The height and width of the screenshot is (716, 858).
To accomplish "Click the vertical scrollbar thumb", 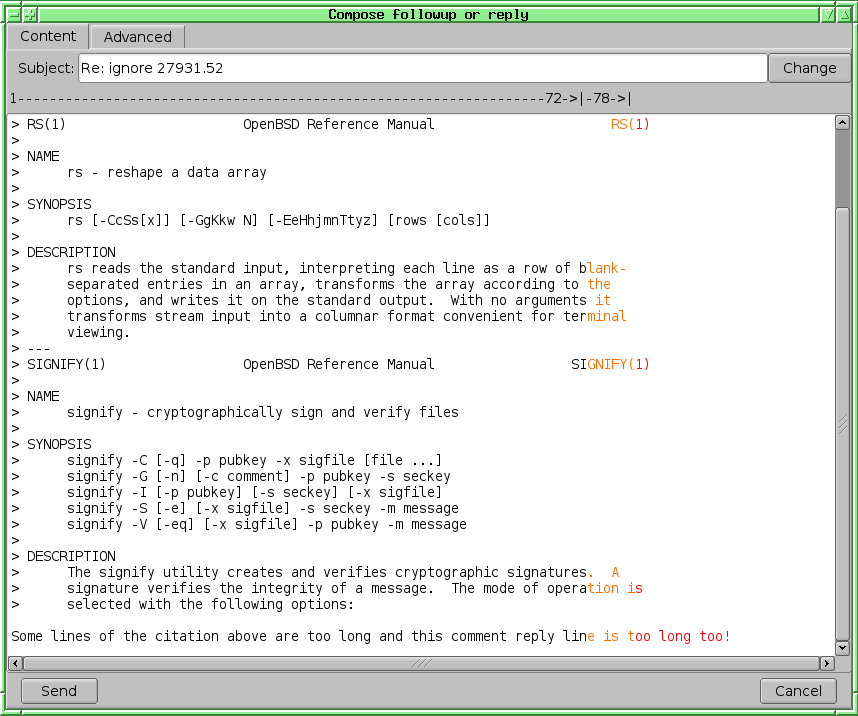I will coord(842,165).
